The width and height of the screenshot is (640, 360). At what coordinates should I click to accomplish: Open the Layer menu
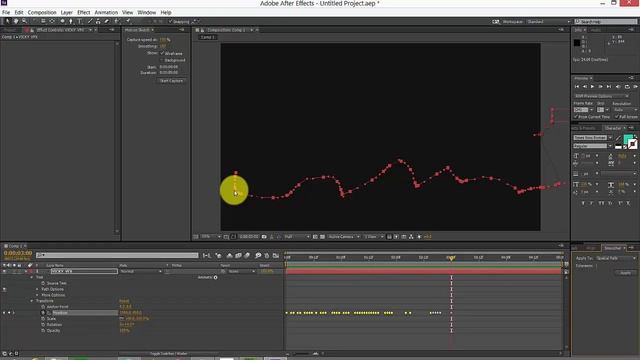point(67,13)
